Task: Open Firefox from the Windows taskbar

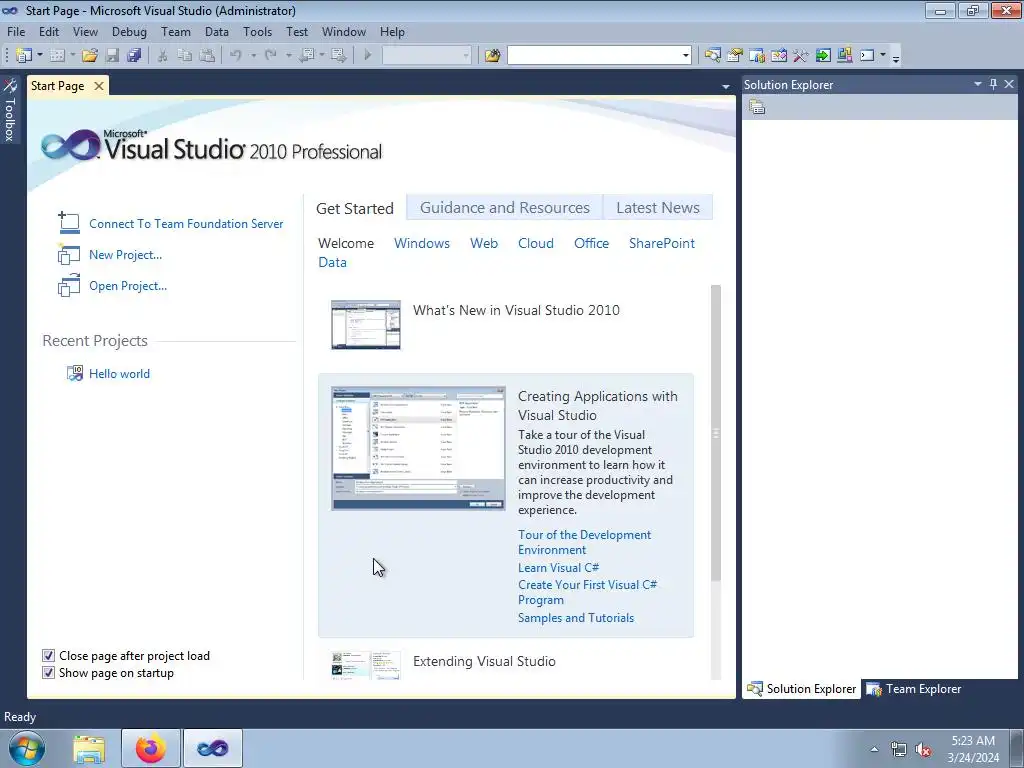Action: click(x=150, y=748)
